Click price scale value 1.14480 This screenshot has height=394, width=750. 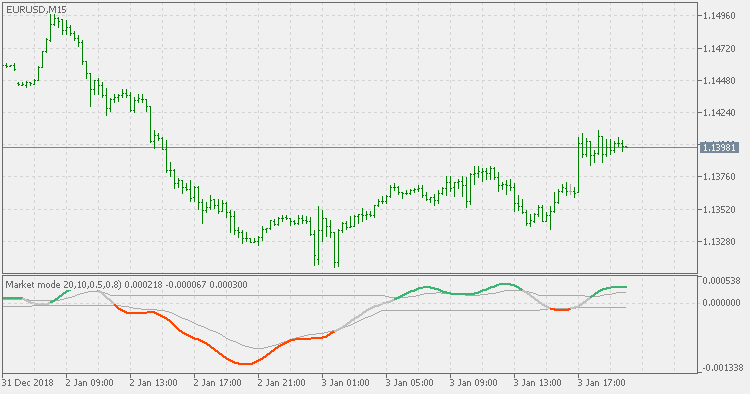coord(719,80)
